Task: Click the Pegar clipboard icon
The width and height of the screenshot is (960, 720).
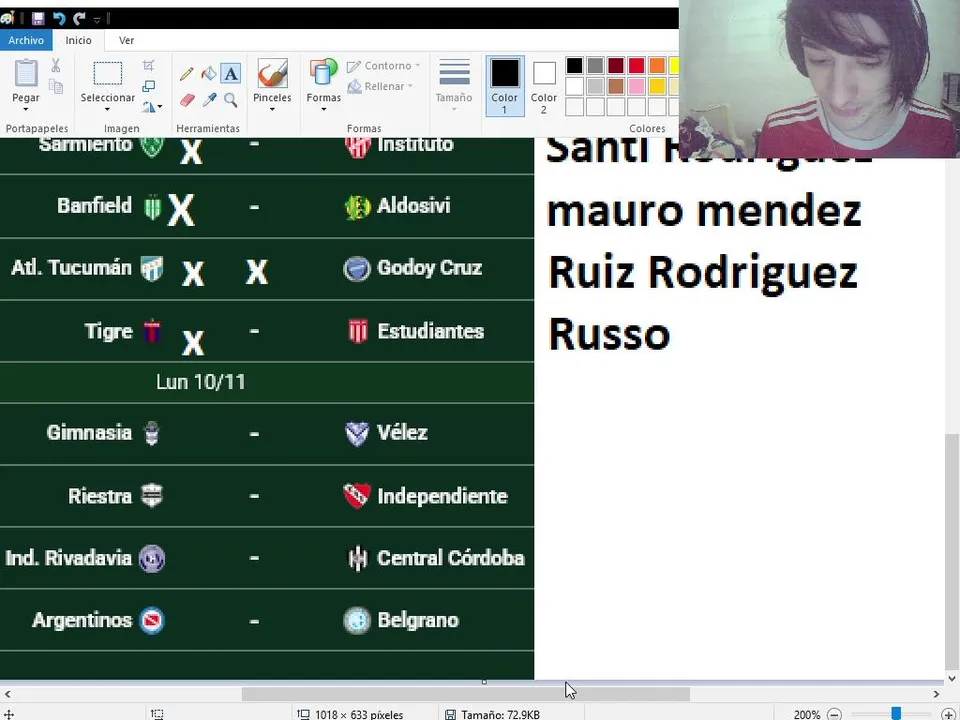Action: pyautogui.click(x=26, y=73)
